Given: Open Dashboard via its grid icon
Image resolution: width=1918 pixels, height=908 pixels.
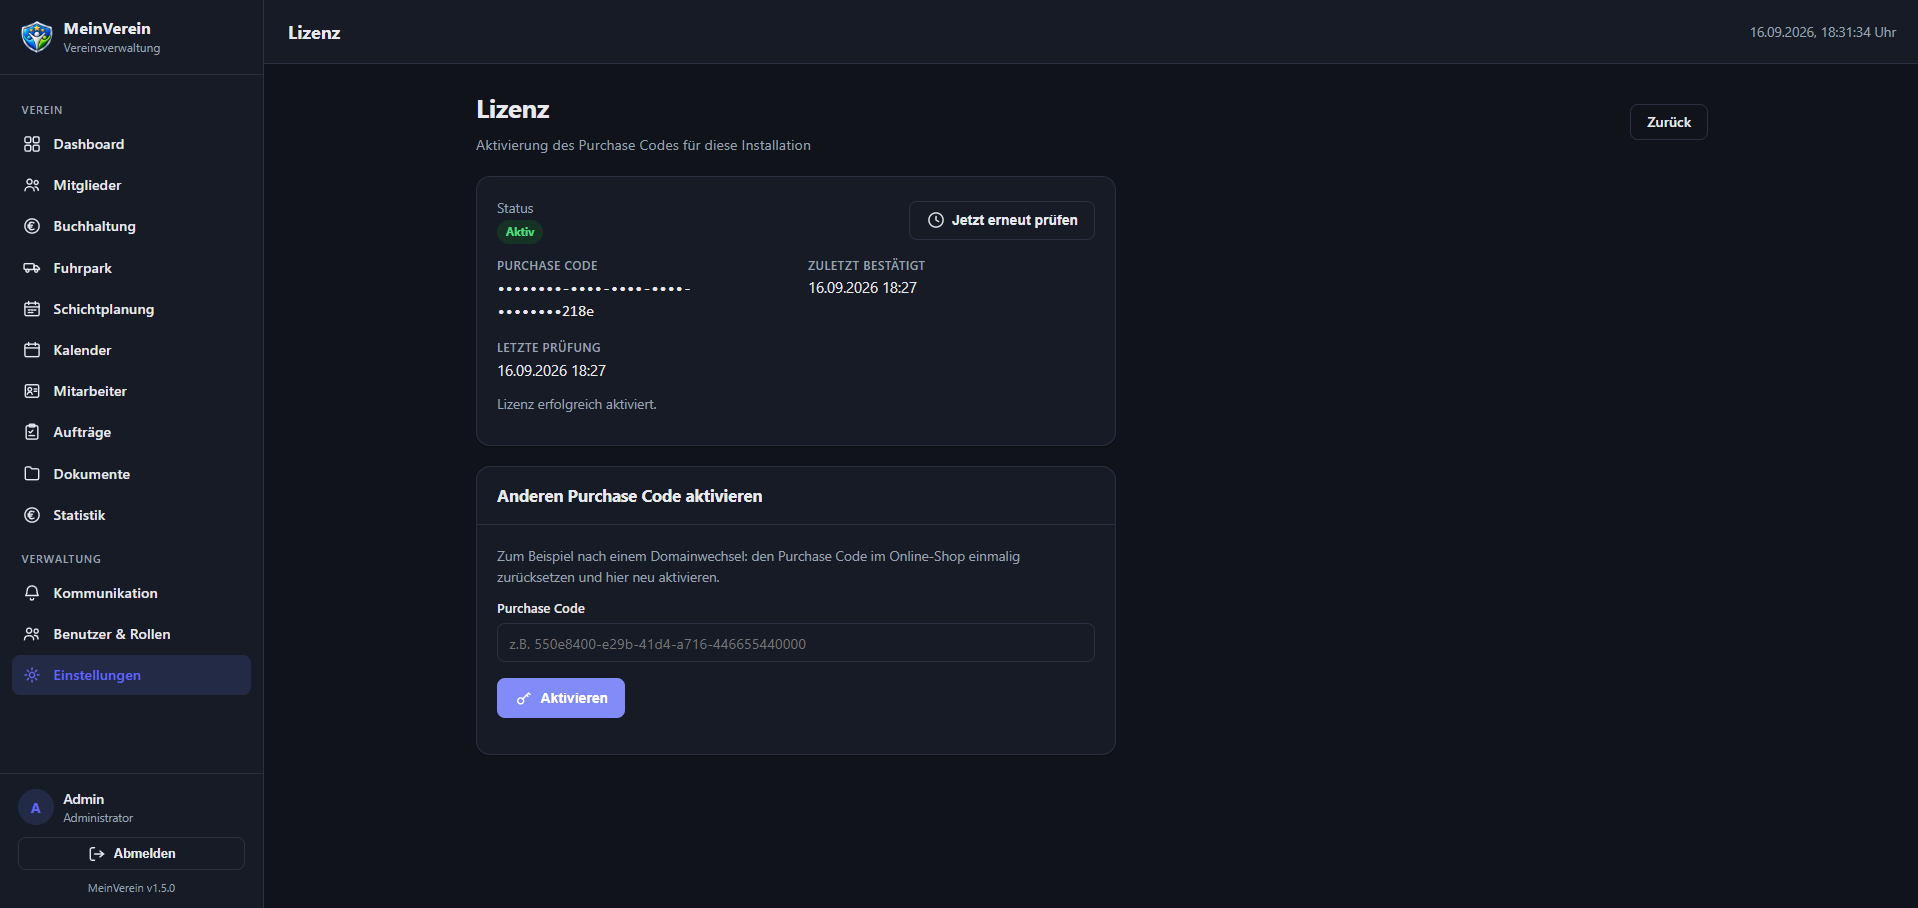Looking at the screenshot, I should tap(32, 144).
